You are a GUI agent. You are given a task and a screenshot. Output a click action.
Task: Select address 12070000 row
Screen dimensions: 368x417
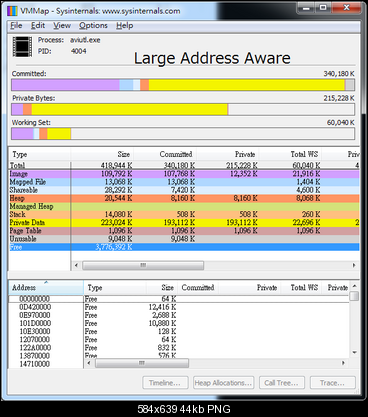(179, 339)
